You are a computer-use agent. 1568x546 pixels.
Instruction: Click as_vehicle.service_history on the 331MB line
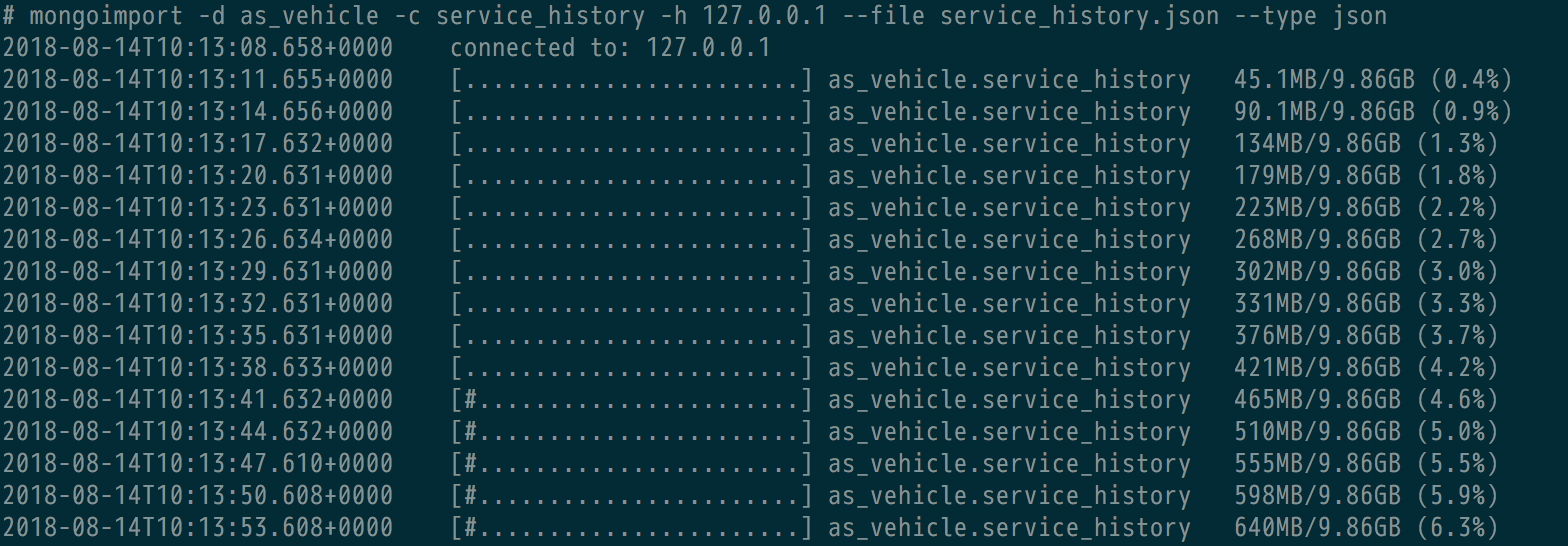(x=1009, y=304)
